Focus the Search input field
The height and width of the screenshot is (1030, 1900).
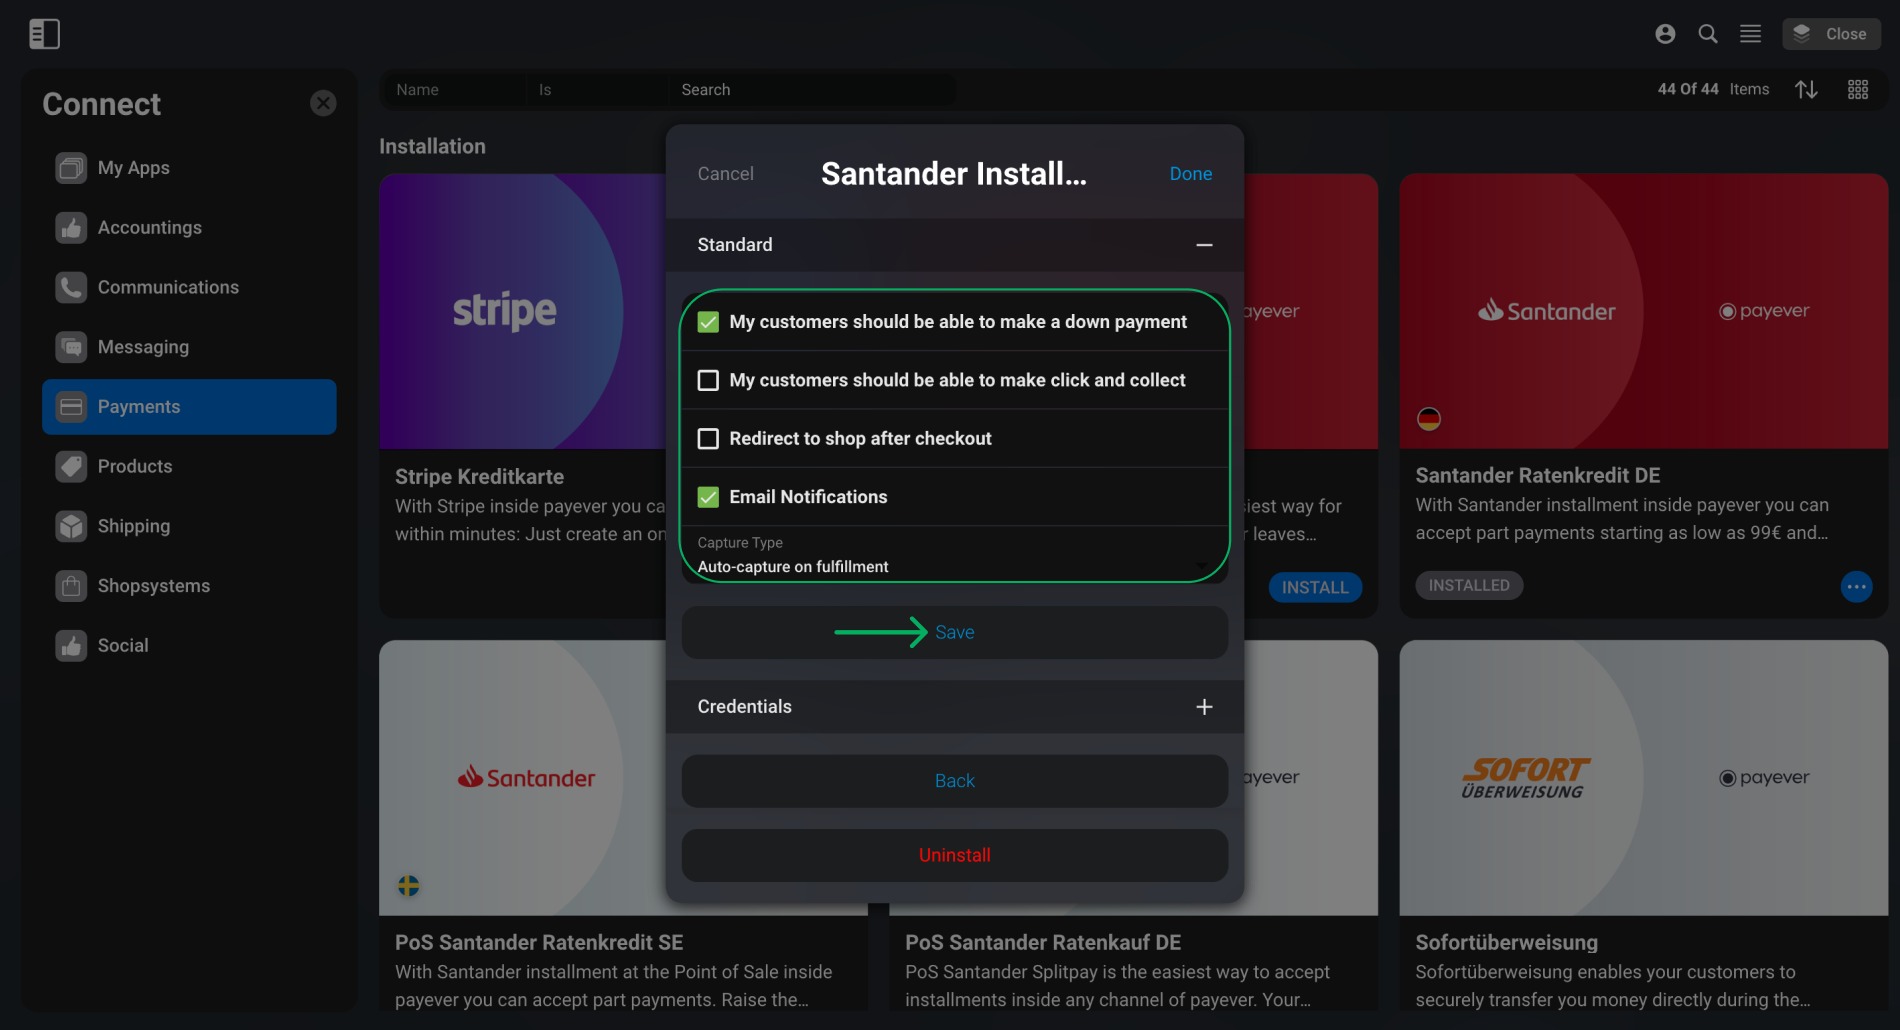812,90
